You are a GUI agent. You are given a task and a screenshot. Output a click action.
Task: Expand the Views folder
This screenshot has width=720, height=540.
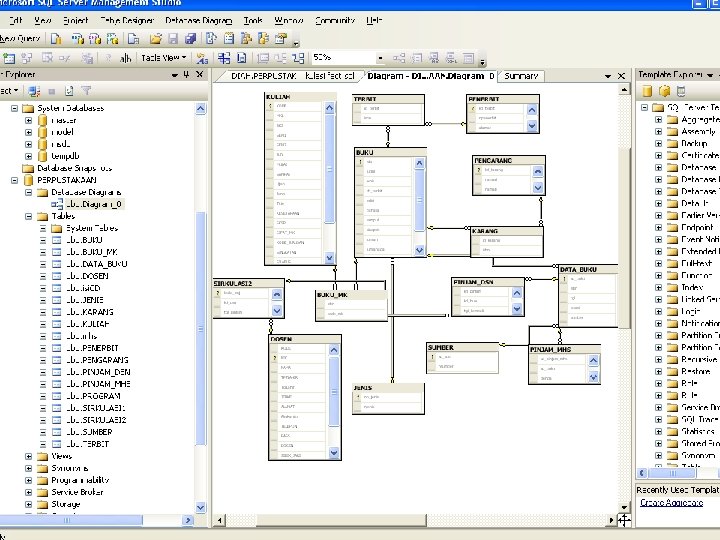point(28,456)
